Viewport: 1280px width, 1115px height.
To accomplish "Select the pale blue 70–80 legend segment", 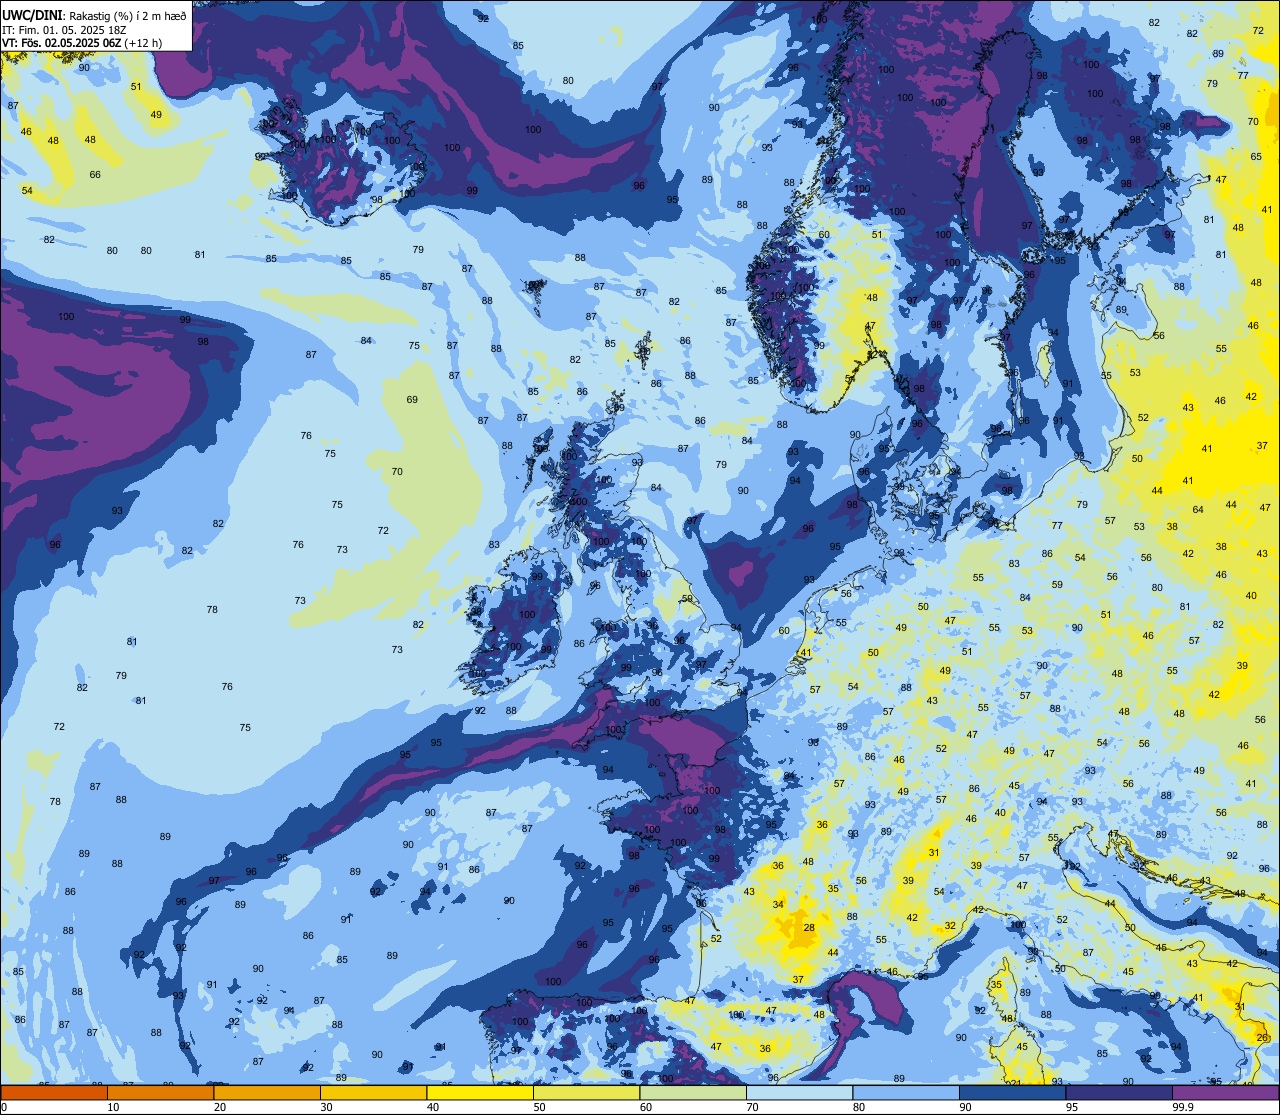I will [x=800, y=1093].
